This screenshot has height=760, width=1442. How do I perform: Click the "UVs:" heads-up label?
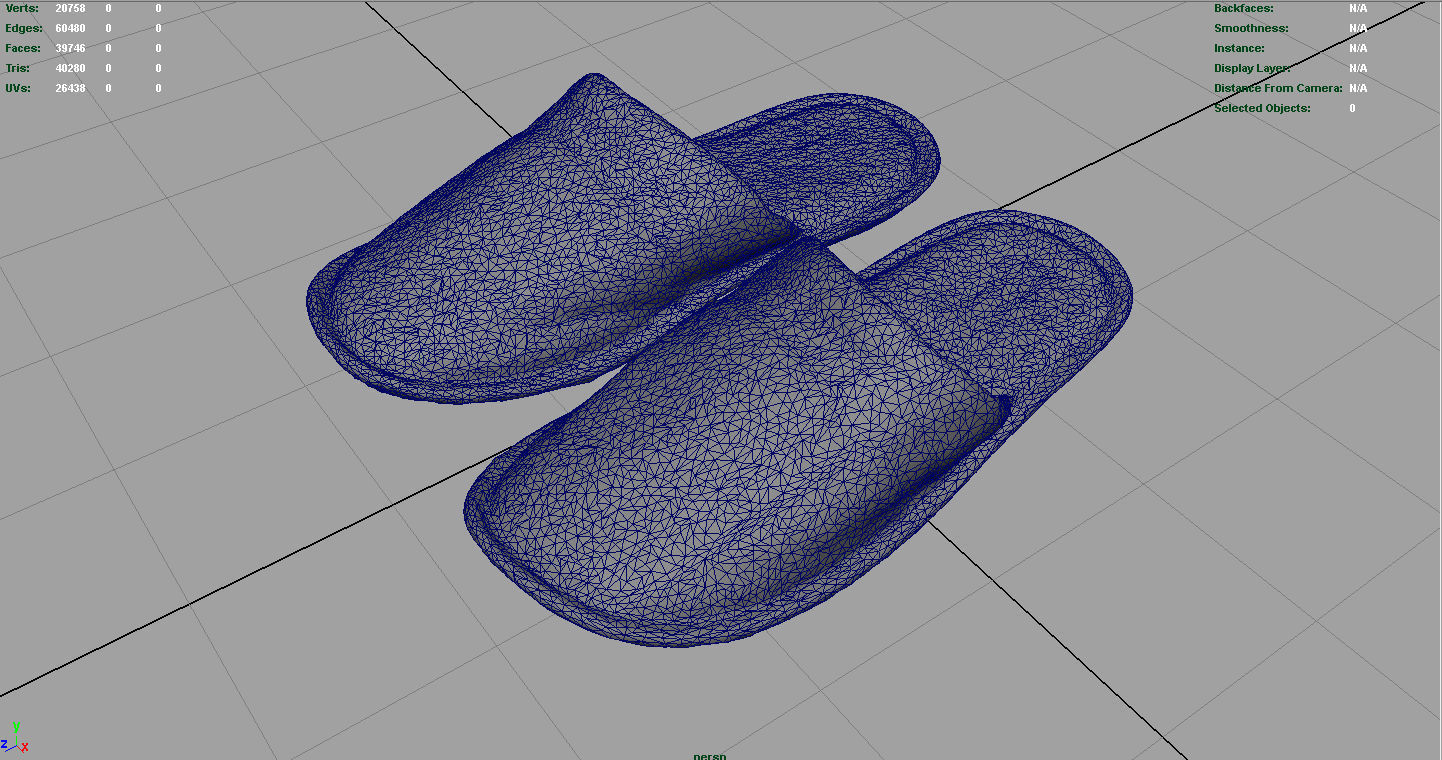(x=18, y=88)
